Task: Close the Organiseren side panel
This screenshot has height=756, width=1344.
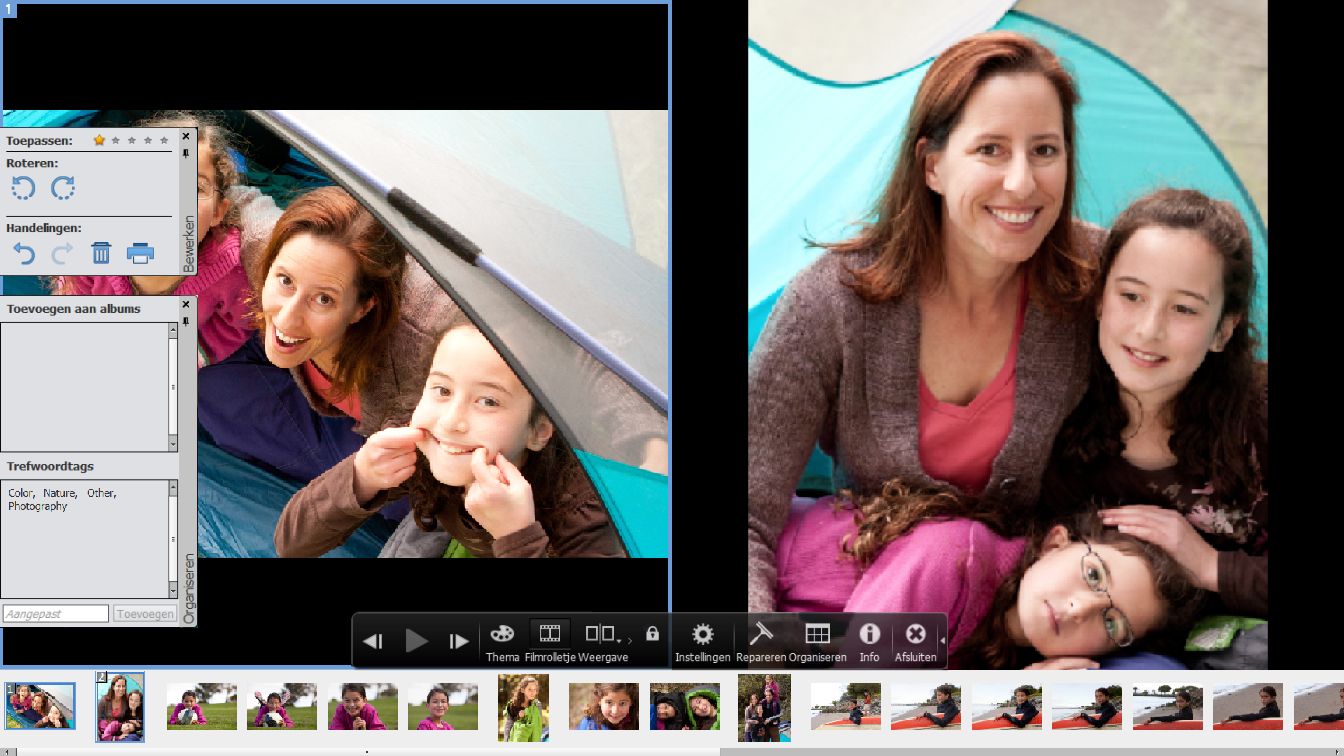Action: 186,304
